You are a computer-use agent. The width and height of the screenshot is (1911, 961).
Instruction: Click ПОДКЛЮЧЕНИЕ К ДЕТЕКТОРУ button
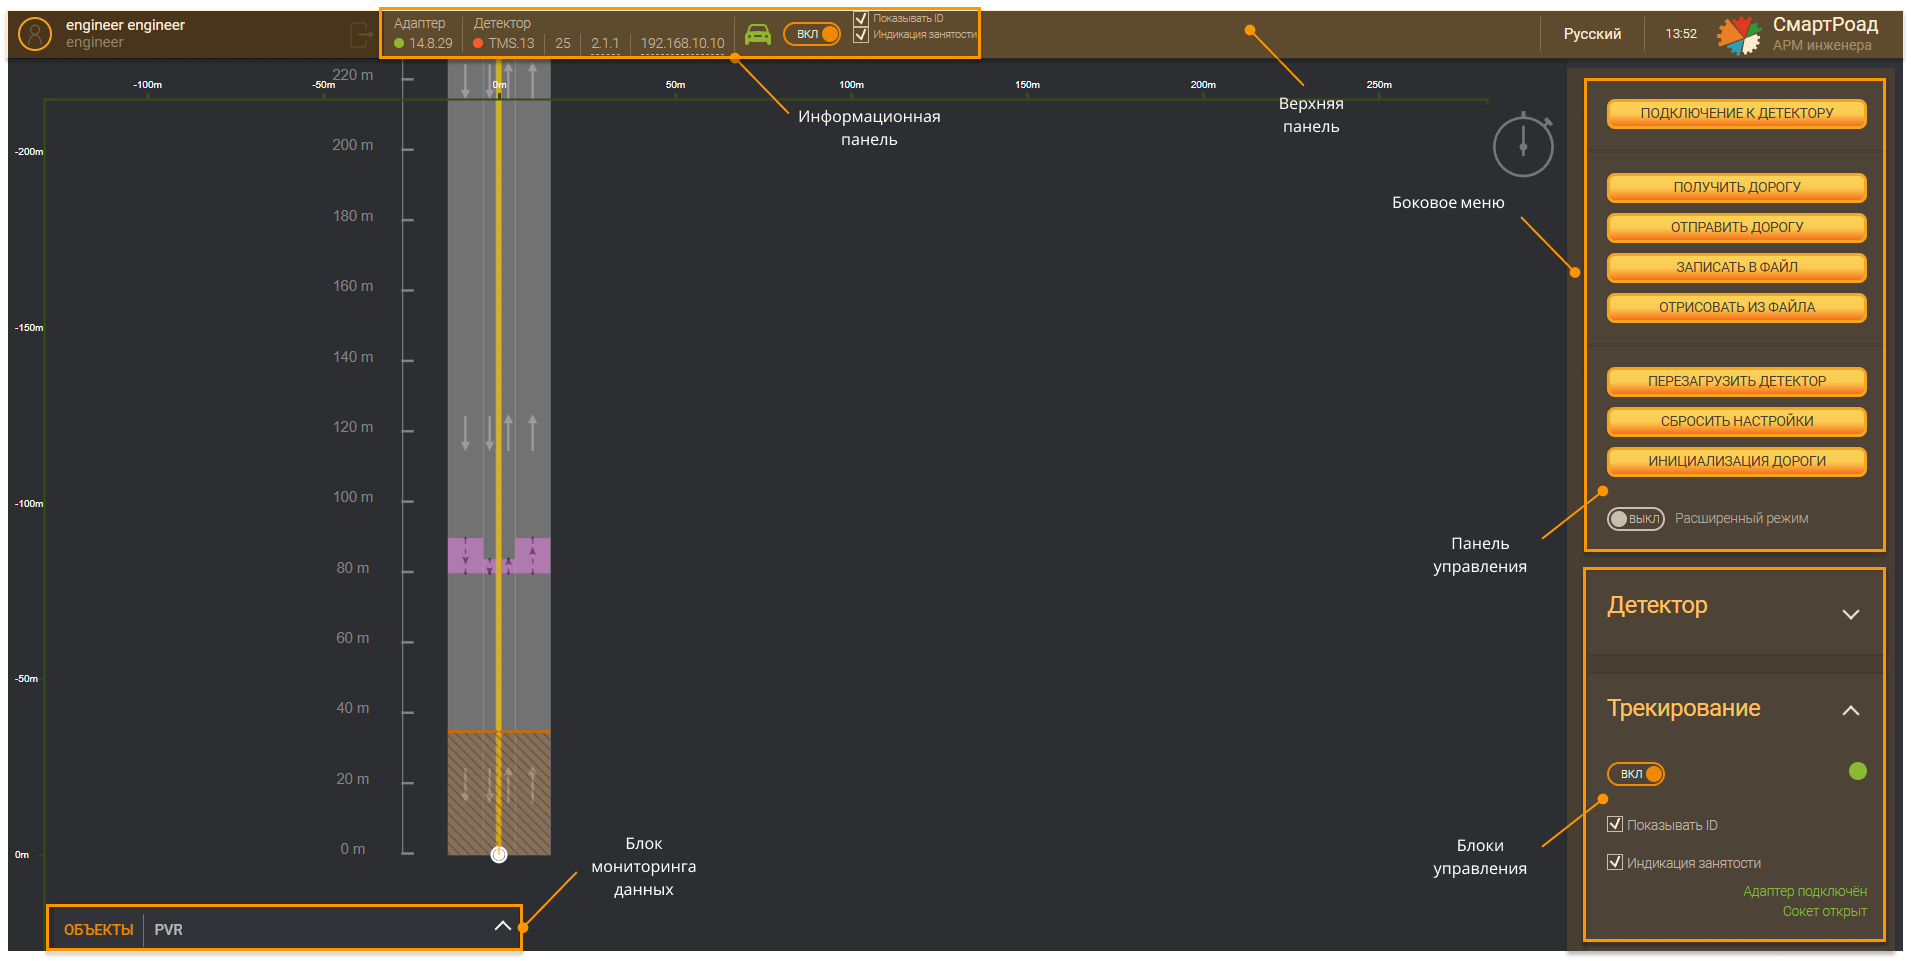tap(1737, 113)
